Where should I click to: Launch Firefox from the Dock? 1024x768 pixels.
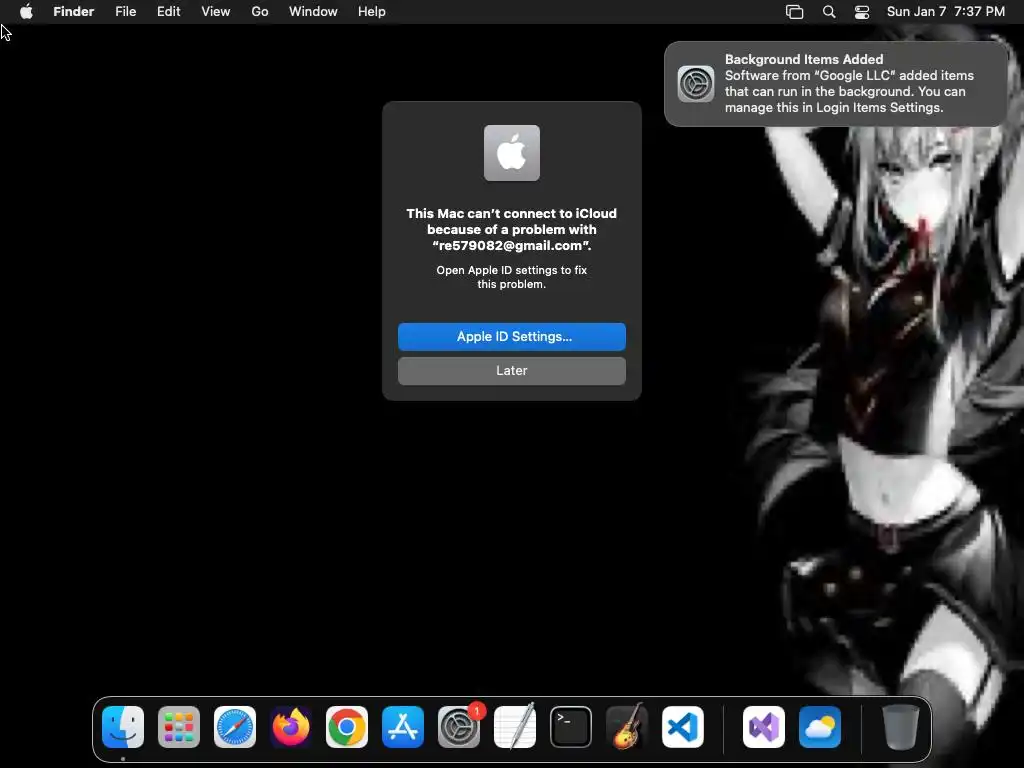pos(291,727)
